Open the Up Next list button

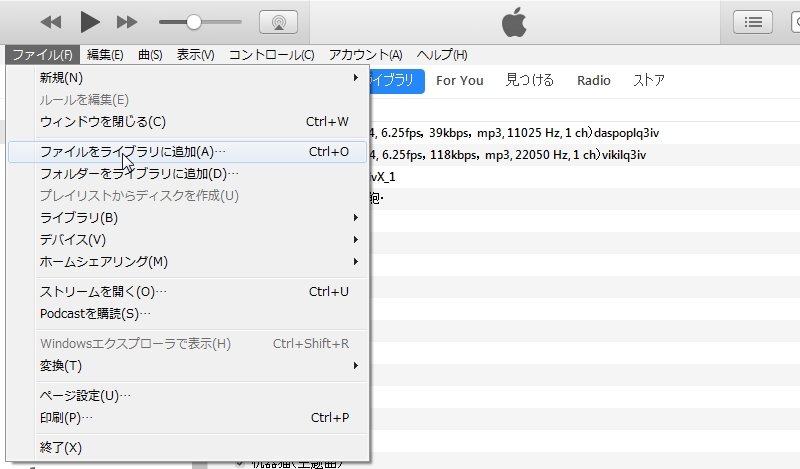pos(753,22)
